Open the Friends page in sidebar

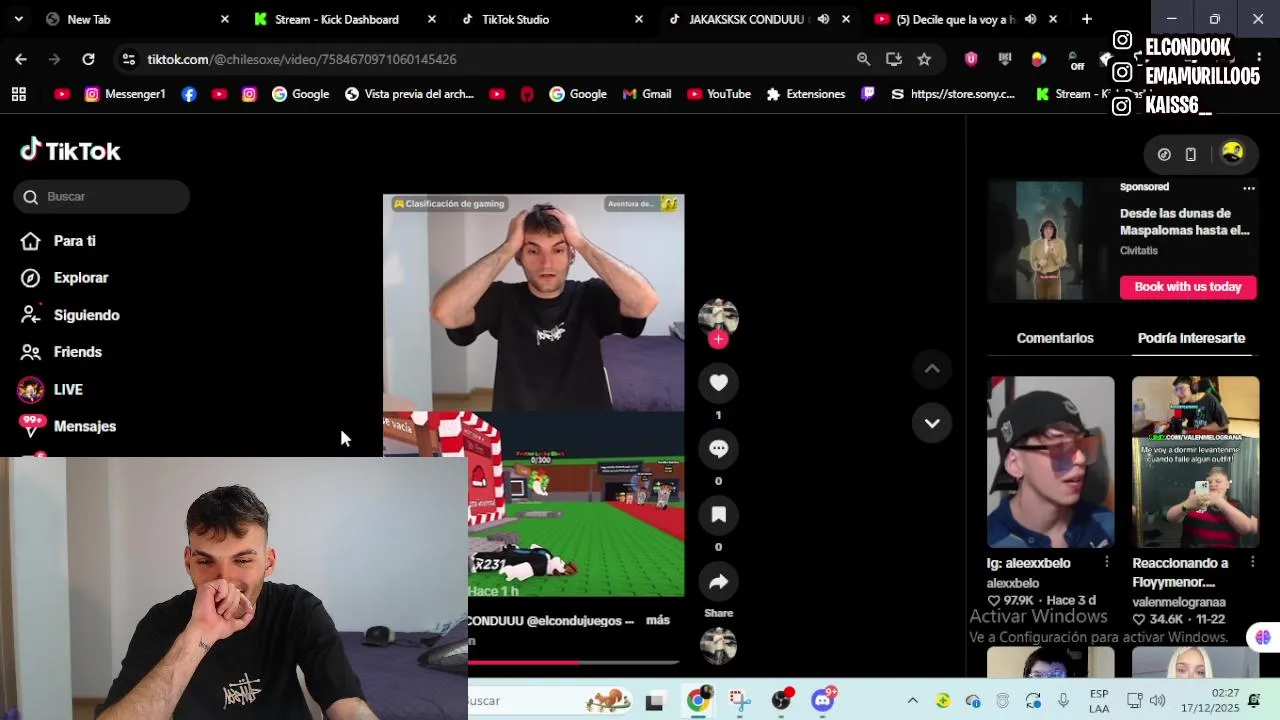tap(62, 352)
